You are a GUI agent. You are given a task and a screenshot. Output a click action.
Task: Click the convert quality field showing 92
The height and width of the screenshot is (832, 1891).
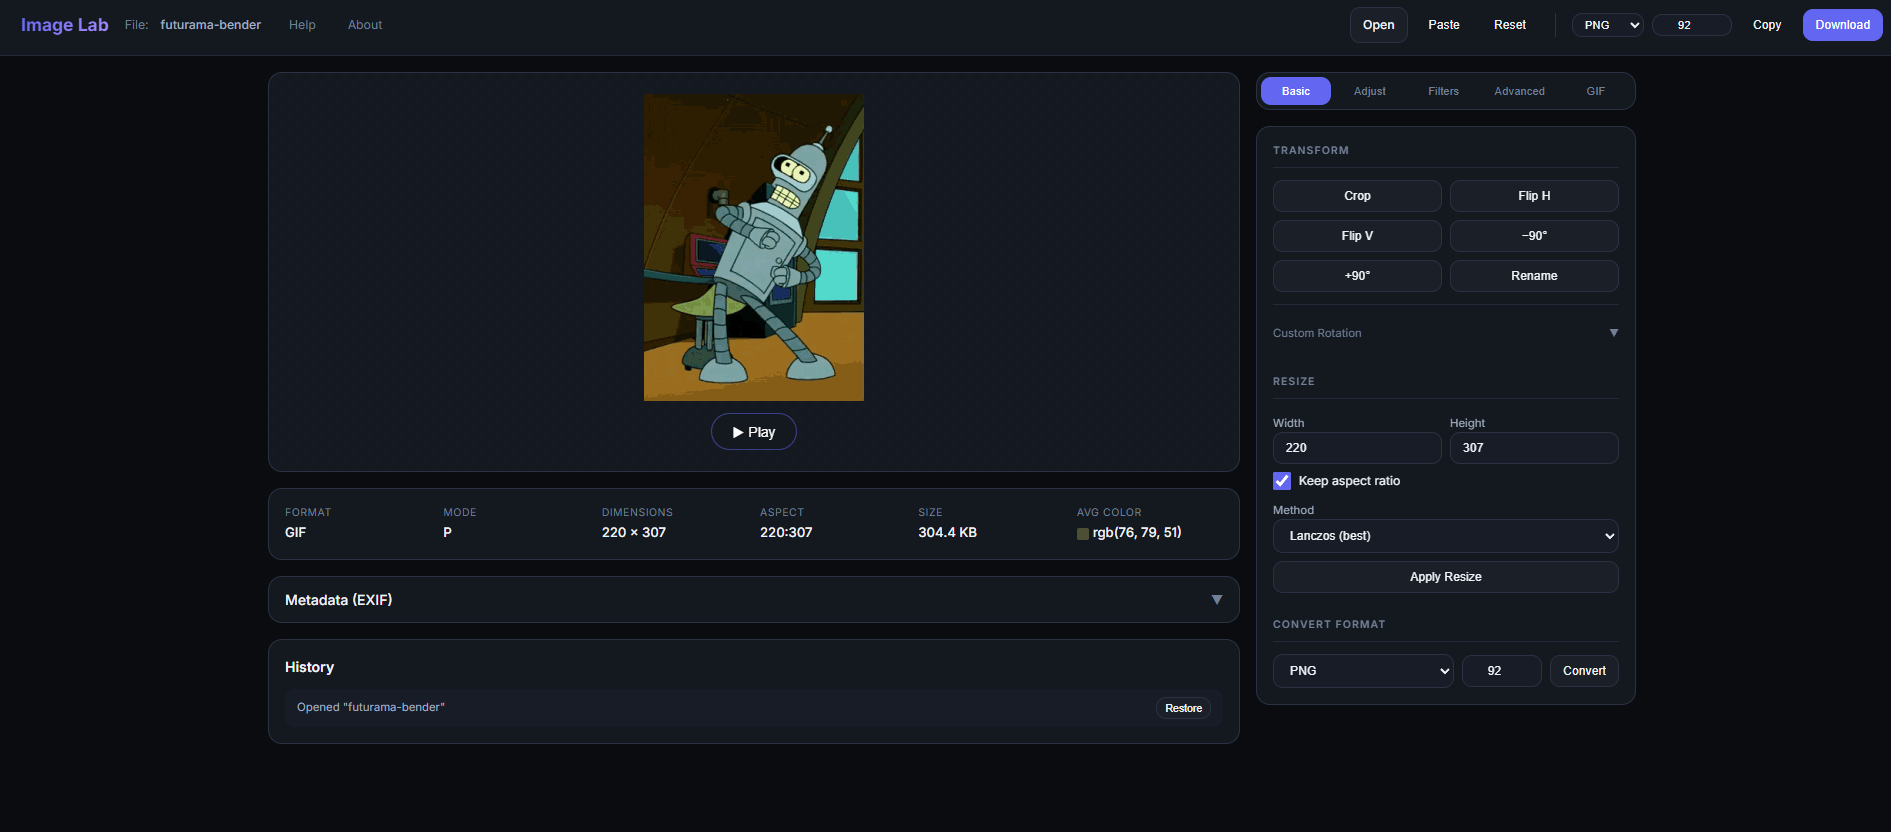(x=1501, y=671)
